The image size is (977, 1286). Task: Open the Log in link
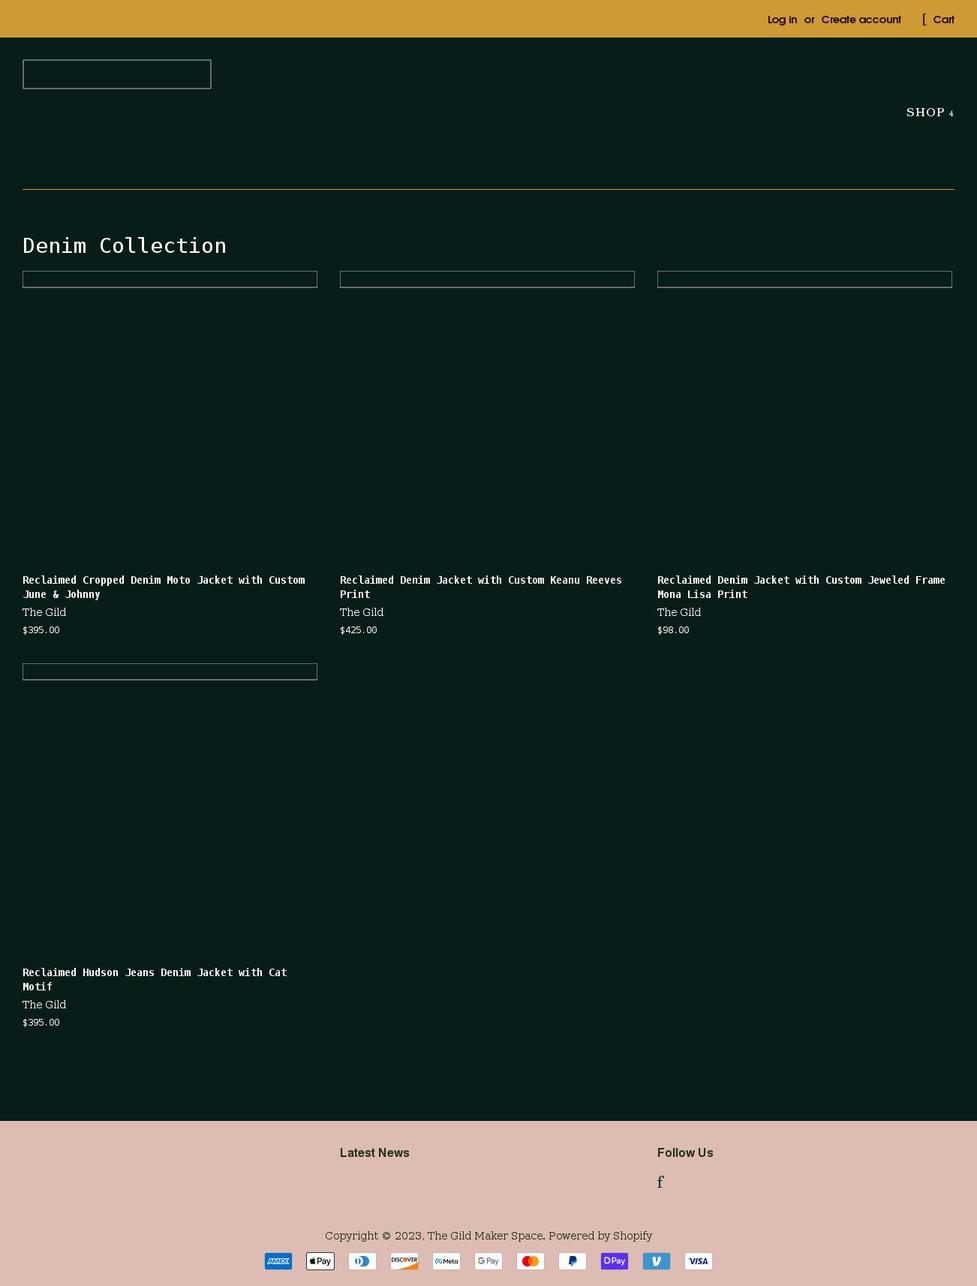pos(782,19)
